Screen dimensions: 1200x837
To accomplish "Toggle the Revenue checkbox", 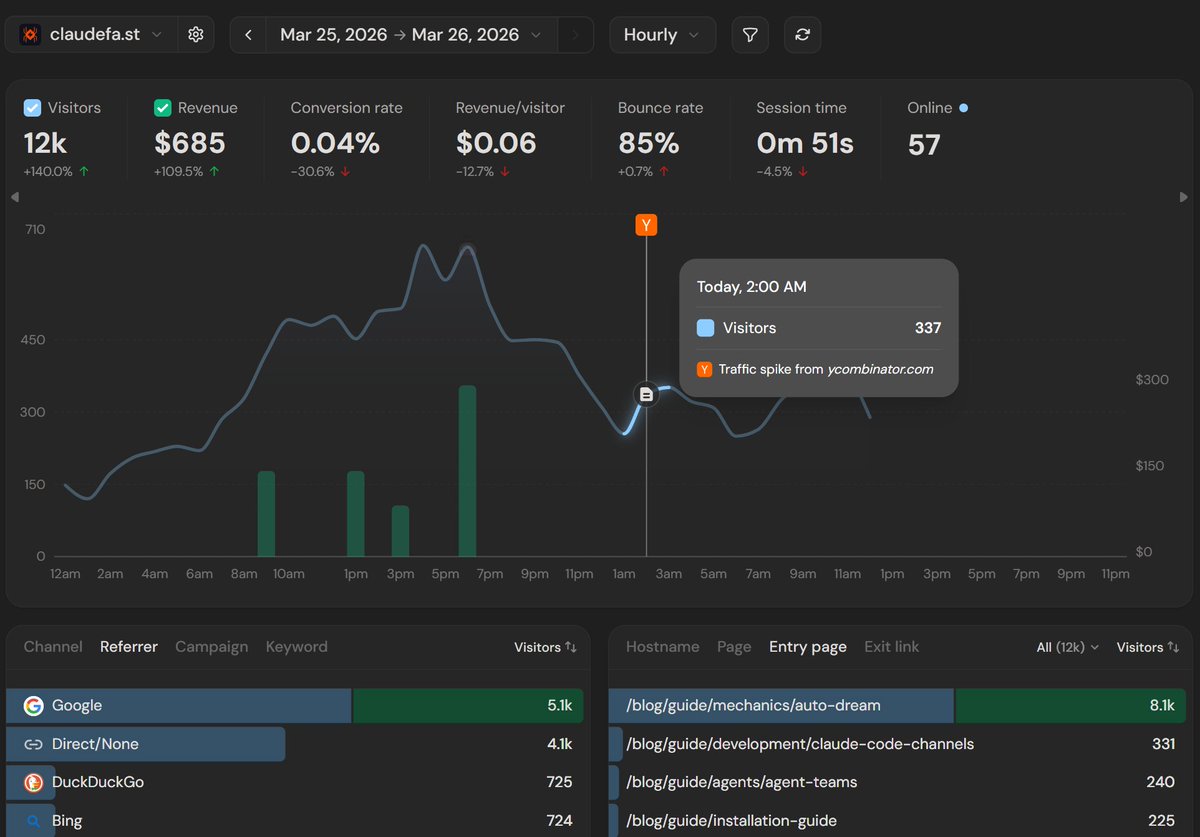I will [x=162, y=107].
